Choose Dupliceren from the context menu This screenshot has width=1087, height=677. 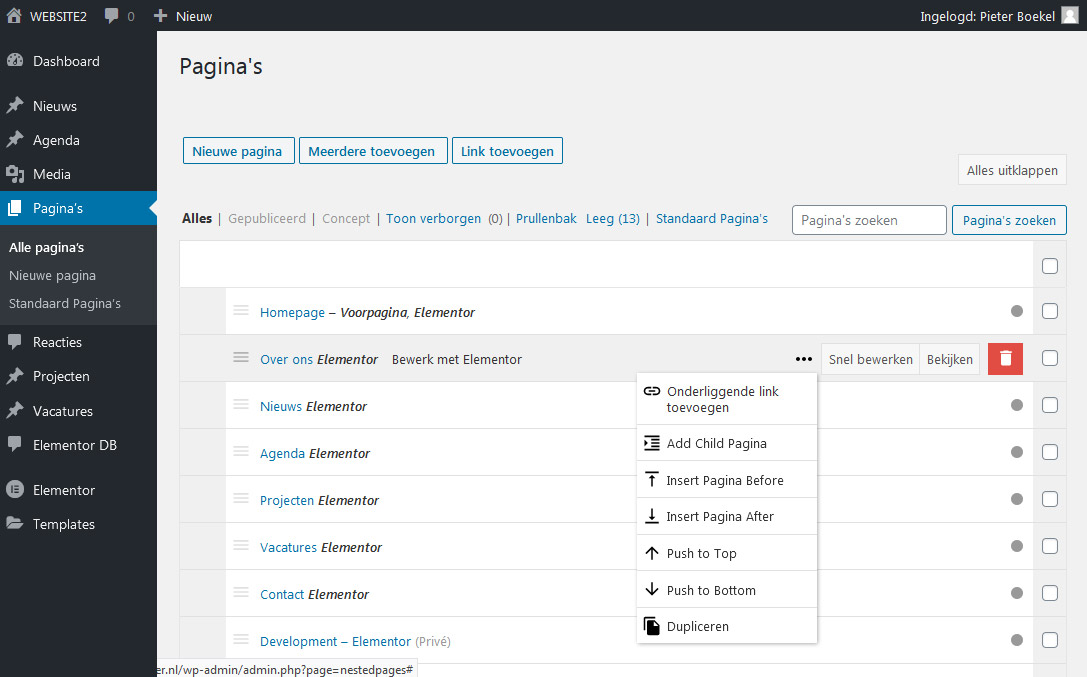tap(697, 626)
